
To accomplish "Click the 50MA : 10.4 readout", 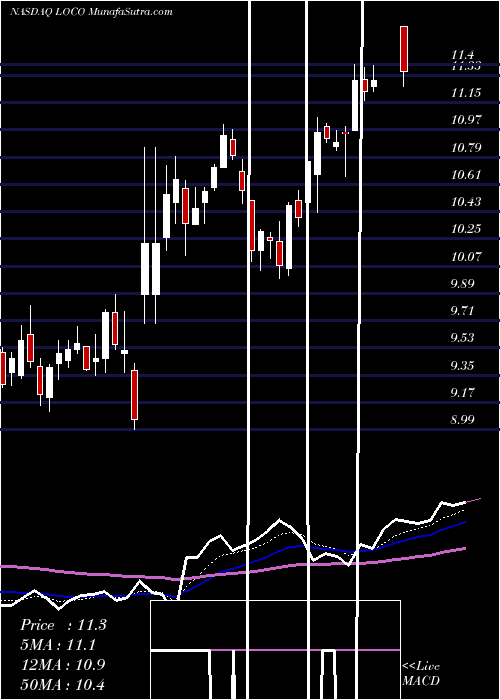I will (63, 685).
